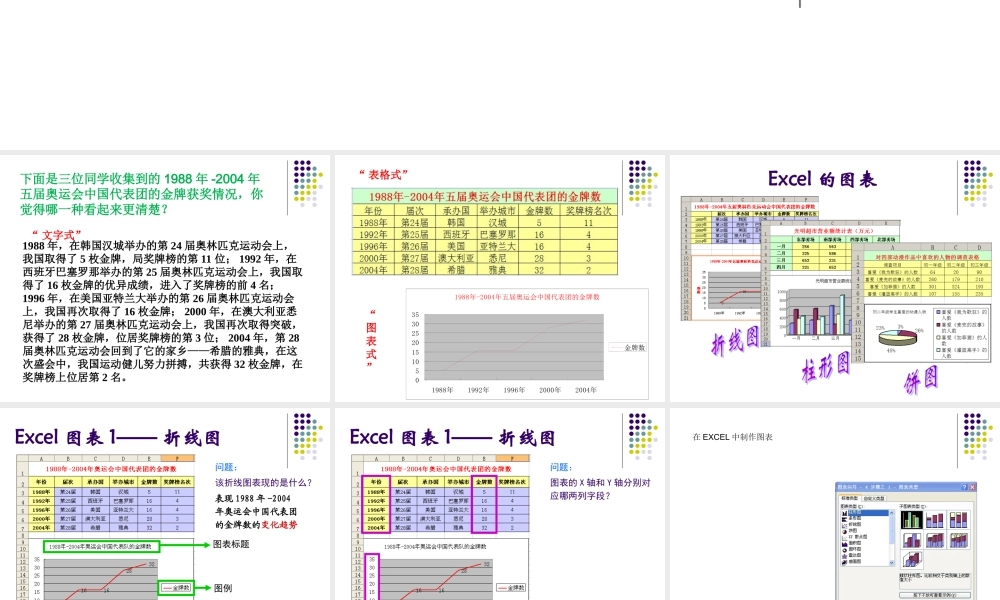Click the '图例' annotation label
The height and width of the screenshot is (600, 1000).
[223, 588]
